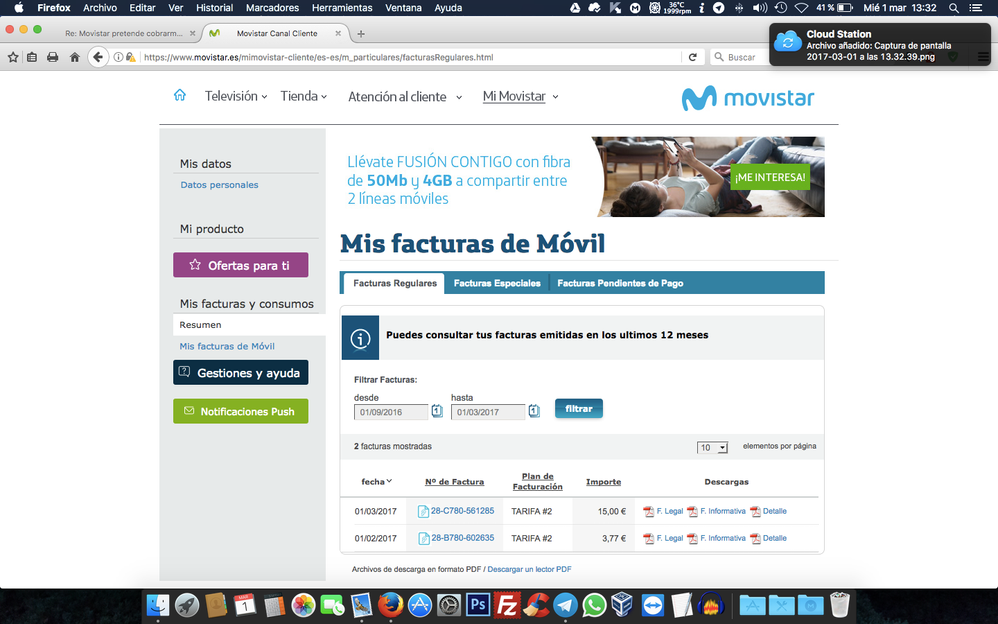Viewport: 998px width, 624px height.
Task: Open the elements per page dropdown
Action: pyautogui.click(x=712, y=447)
